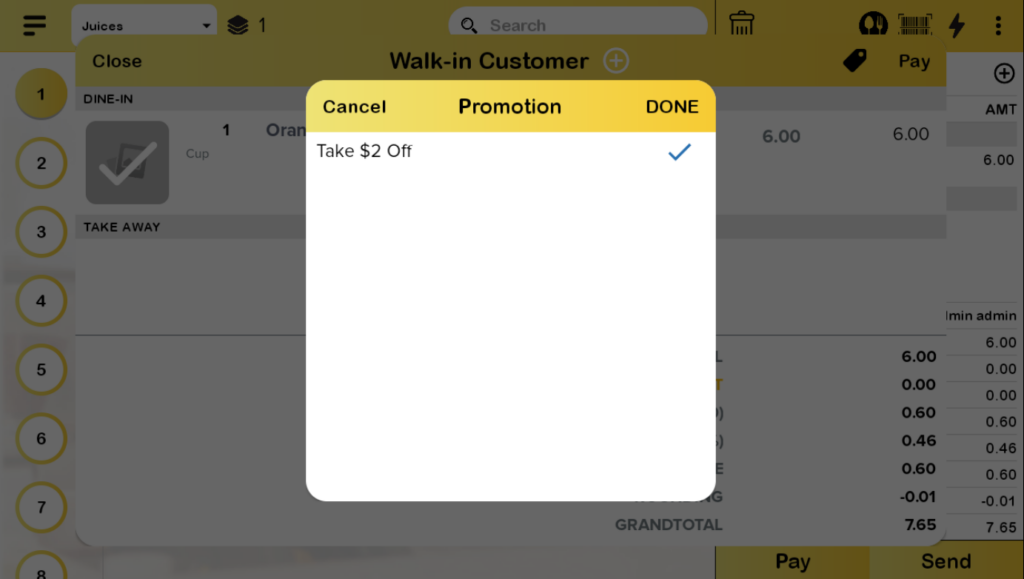Click the trash bin icon
The height and width of the screenshot is (579, 1024).
click(x=742, y=24)
